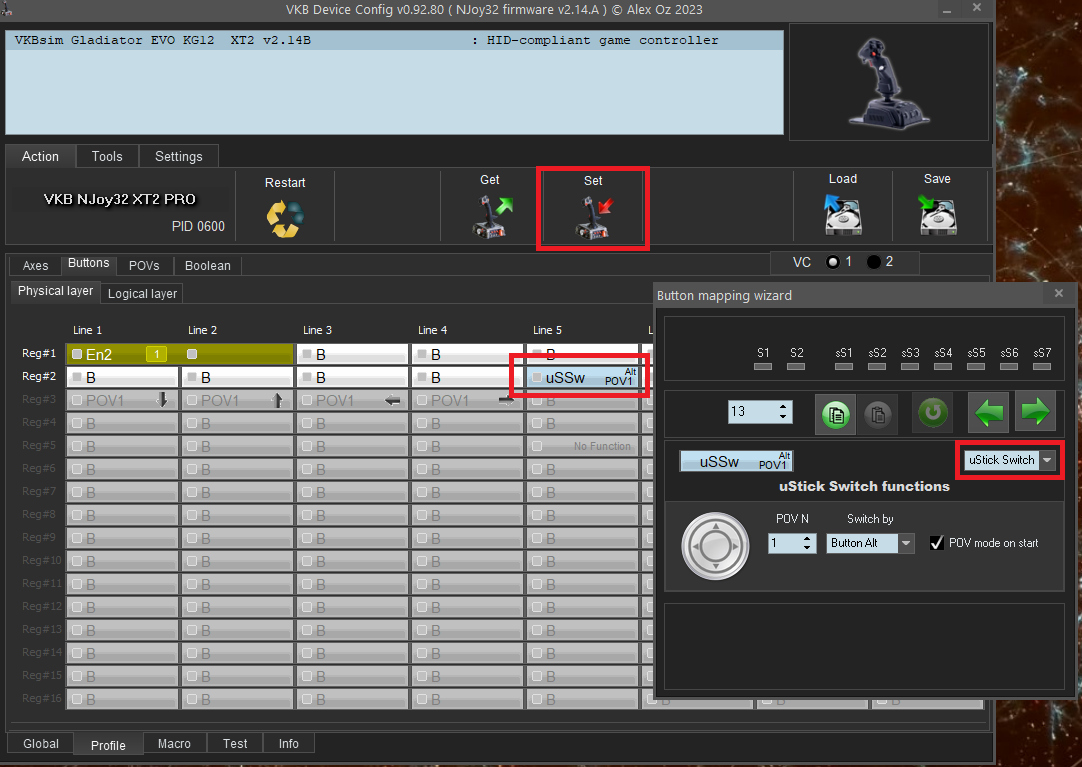Click the green reset icon in wizard
Viewport: 1082px width, 767px height.
(932, 413)
